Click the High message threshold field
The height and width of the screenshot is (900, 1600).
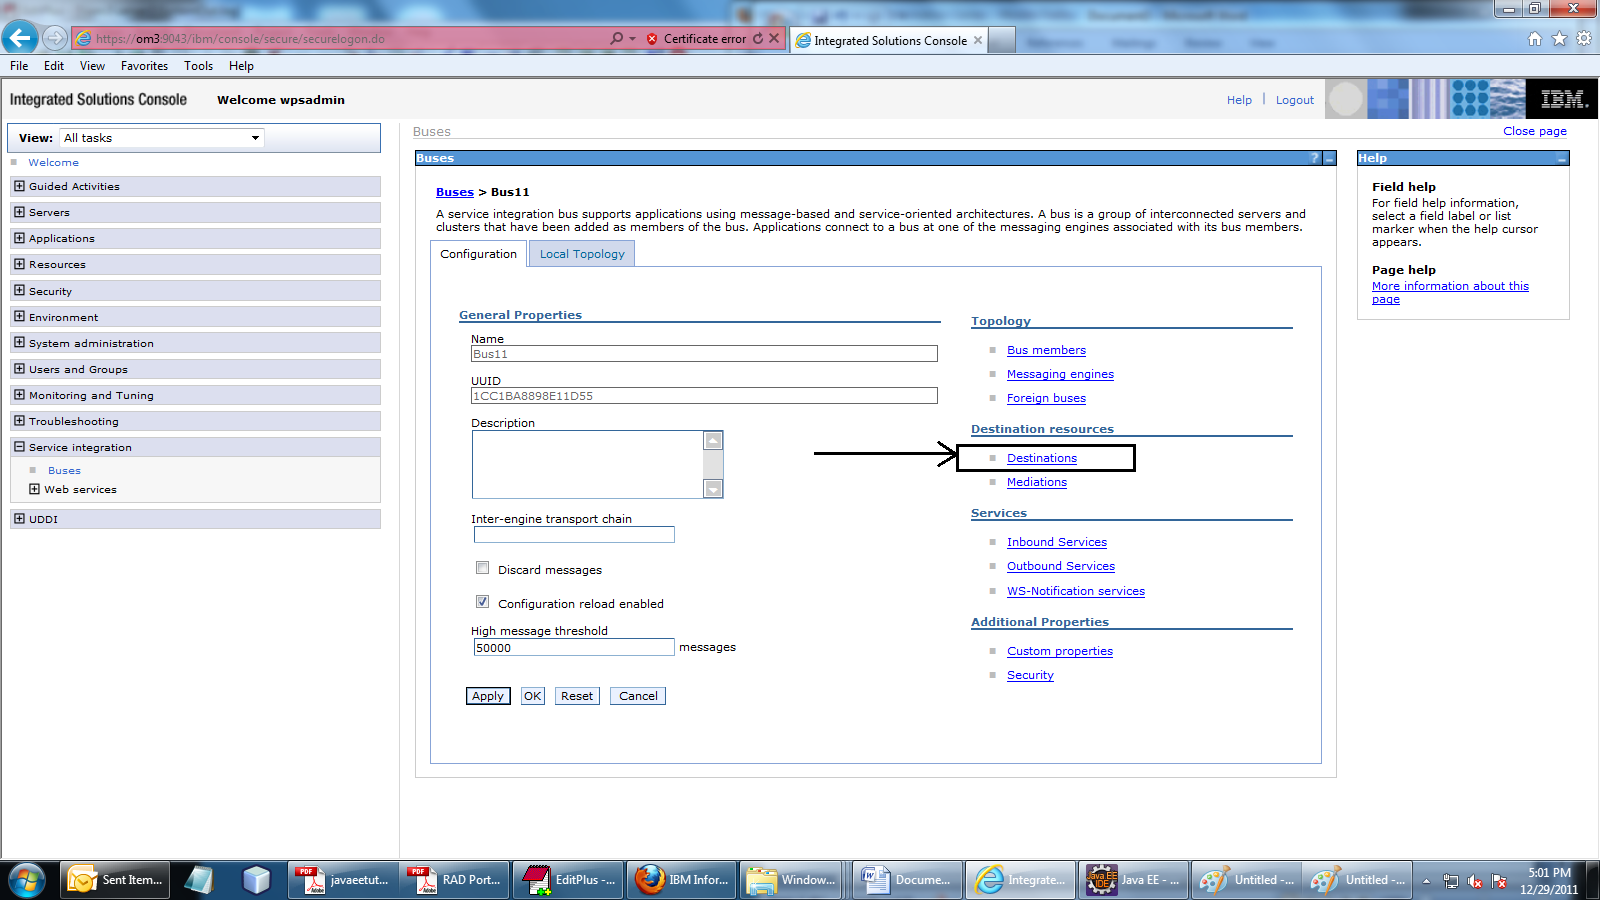pyautogui.click(x=574, y=647)
